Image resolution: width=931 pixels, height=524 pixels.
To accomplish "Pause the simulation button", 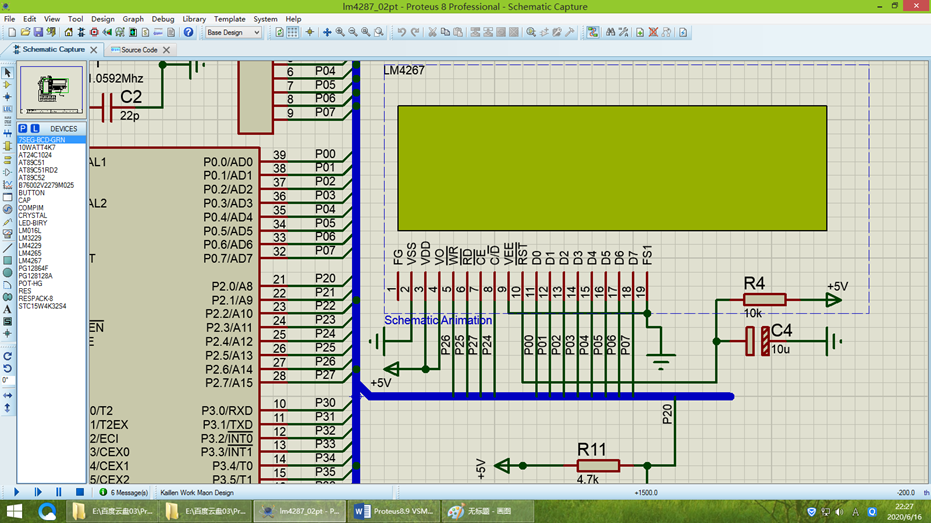I will 58,492.
